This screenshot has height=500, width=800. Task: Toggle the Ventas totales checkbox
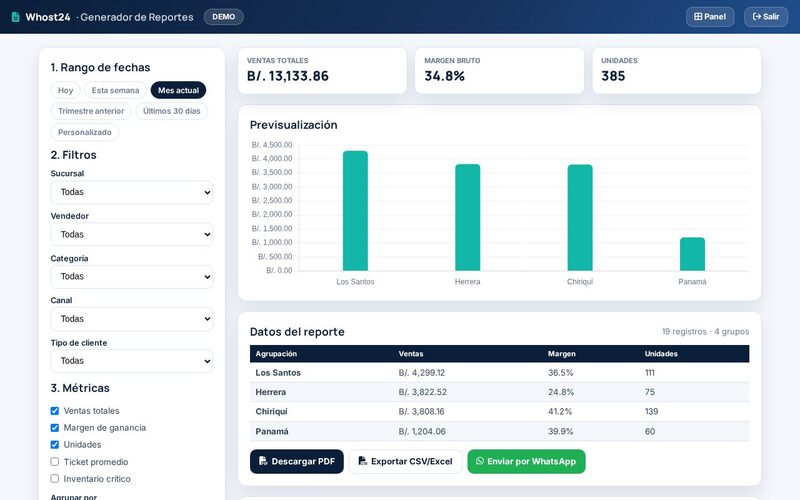click(55, 411)
